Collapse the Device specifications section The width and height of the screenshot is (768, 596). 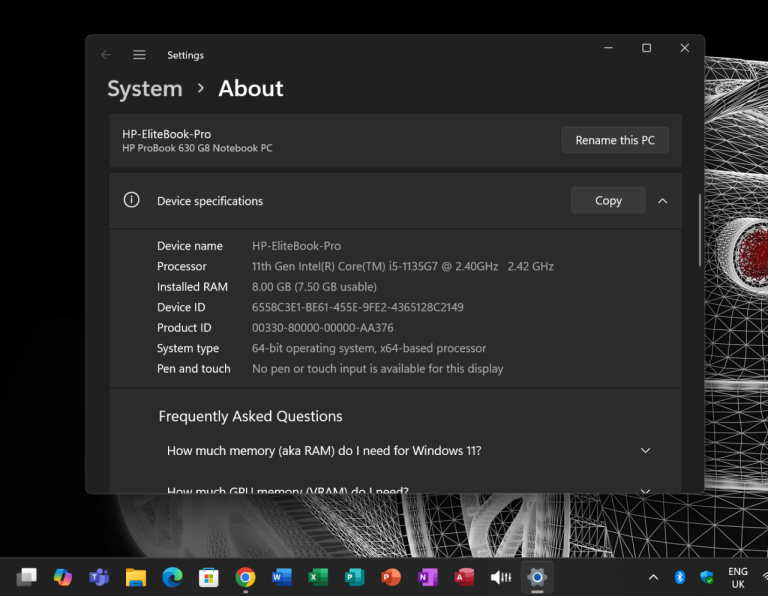pos(662,200)
